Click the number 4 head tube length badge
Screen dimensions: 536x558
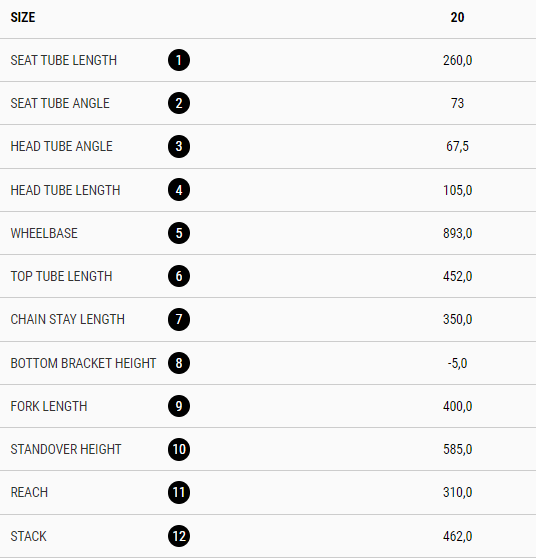(179, 190)
